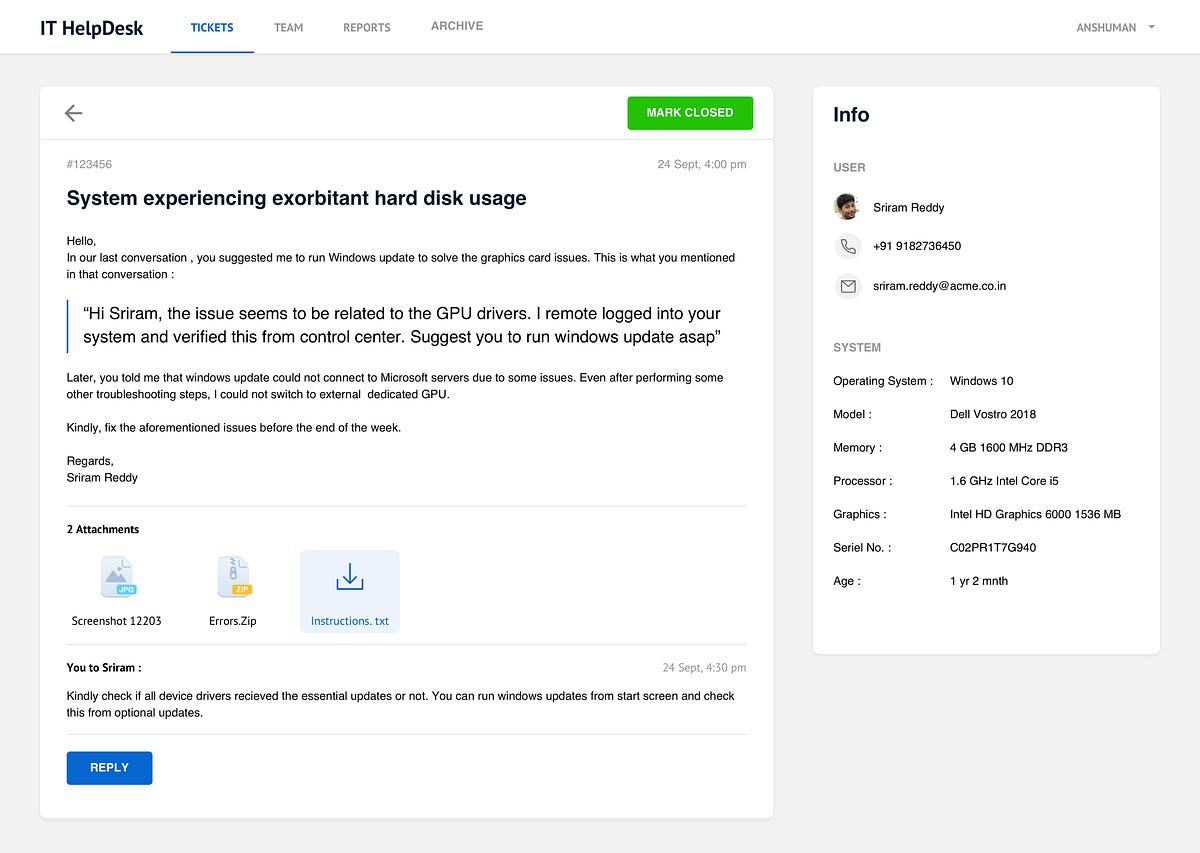
Task: View the ARCHIVE section
Action: click(456, 26)
